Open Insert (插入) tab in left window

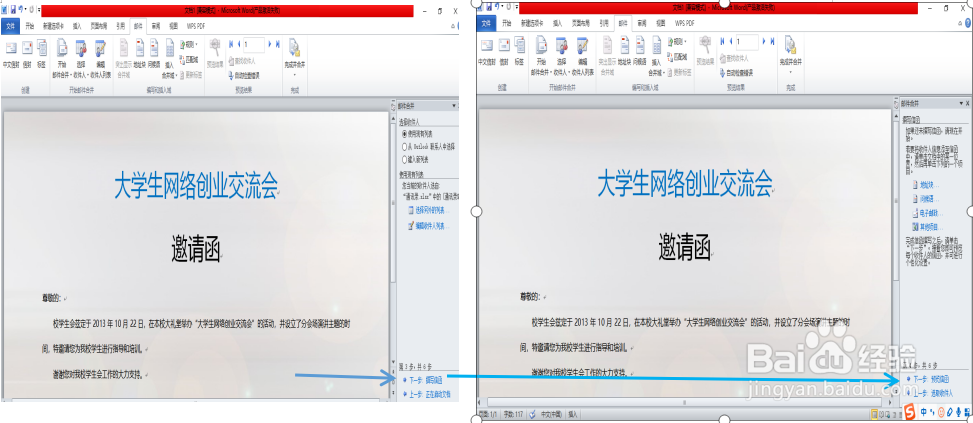[x=77, y=26]
